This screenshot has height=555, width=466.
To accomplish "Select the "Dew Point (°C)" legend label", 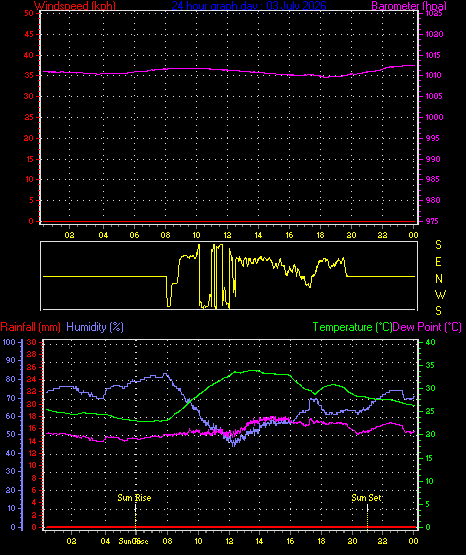I will pyautogui.click(x=427, y=327).
